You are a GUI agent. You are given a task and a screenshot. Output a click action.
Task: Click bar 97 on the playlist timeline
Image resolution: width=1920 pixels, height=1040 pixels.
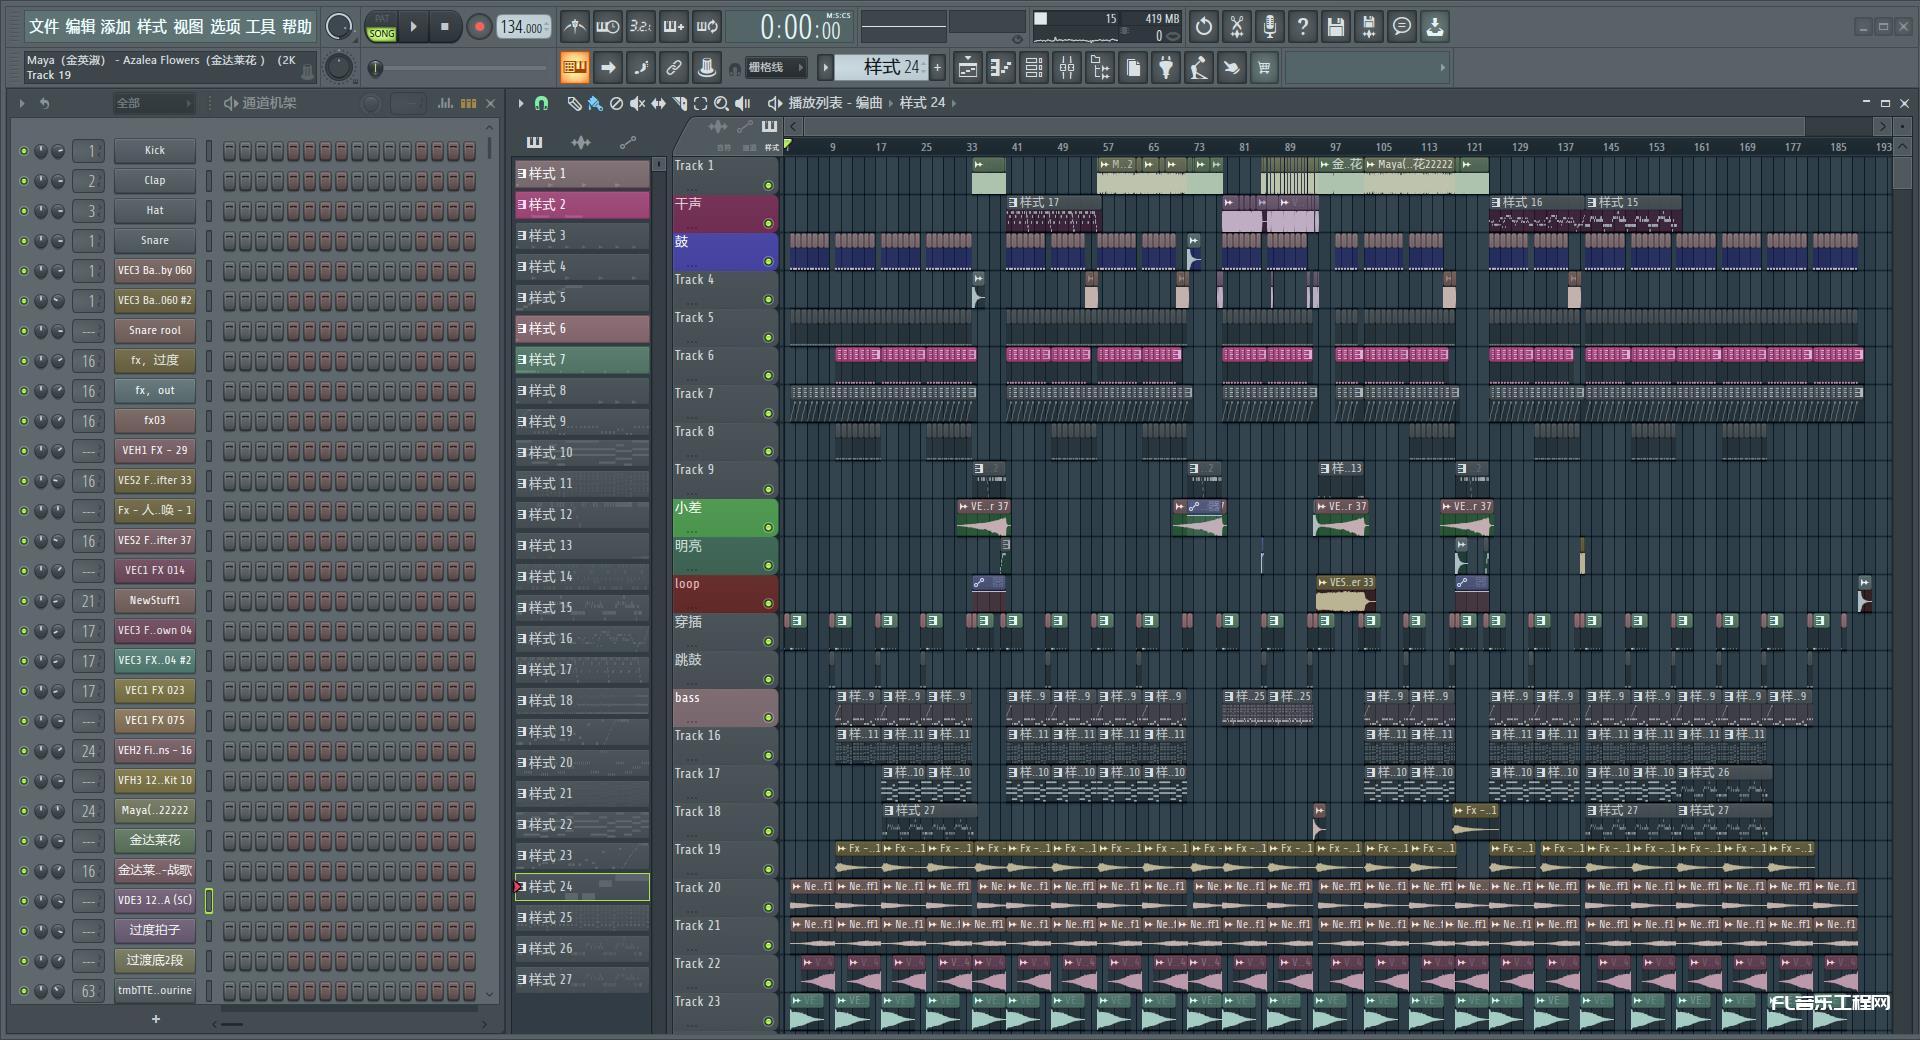pos(1336,147)
